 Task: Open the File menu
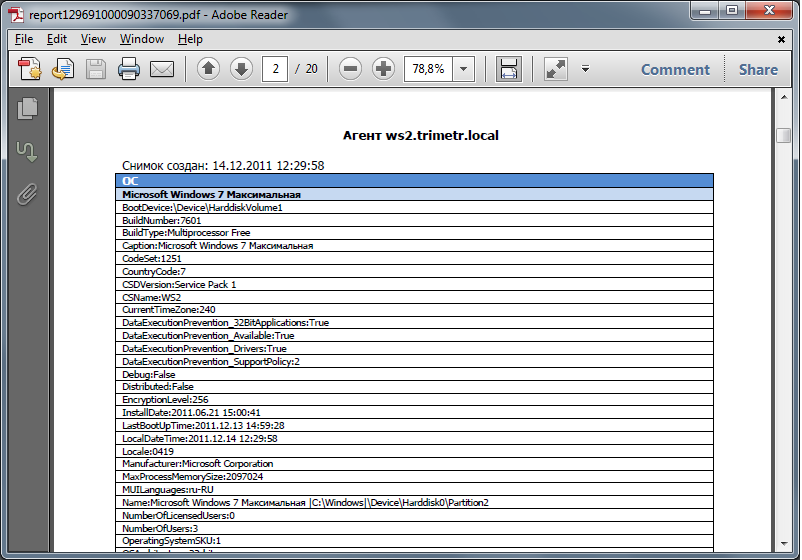24,39
